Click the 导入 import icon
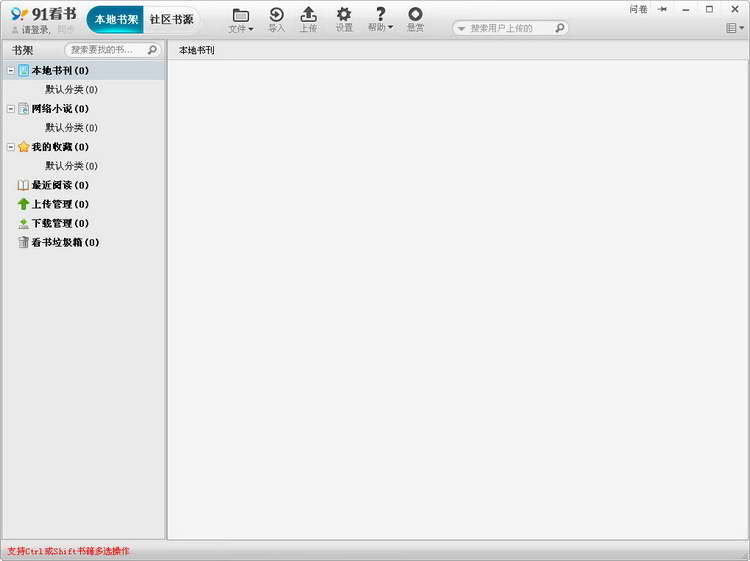The height and width of the screenshot is (561, 750). coord(276,15)
